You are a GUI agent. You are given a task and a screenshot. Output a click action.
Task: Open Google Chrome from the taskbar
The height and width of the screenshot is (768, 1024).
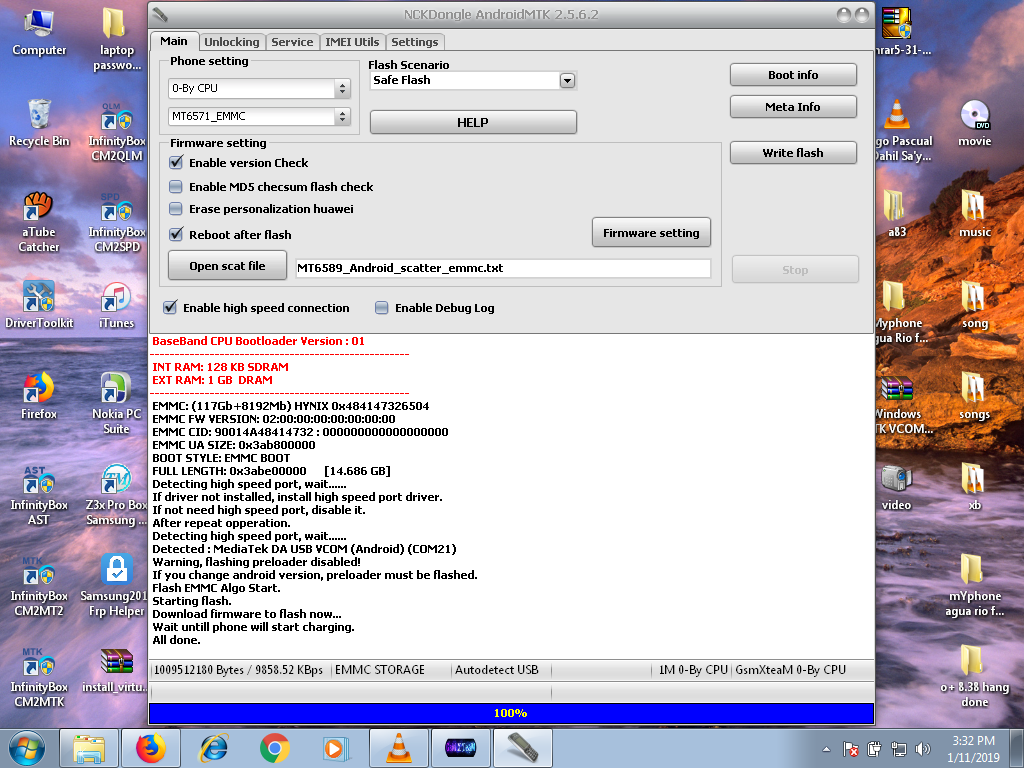(275, 748)
